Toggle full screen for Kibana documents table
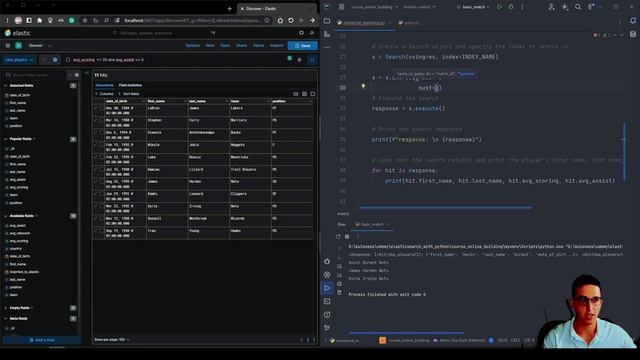This screenshot has height=360, width=640. (313, 94)
